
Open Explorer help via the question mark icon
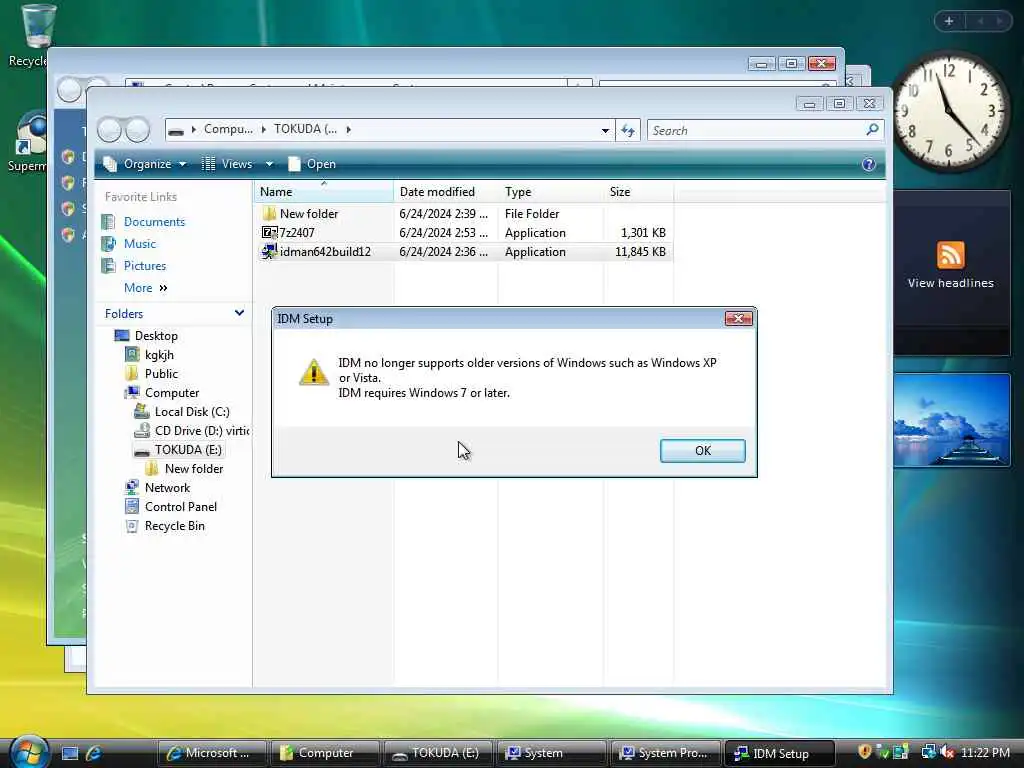[869, 164]
